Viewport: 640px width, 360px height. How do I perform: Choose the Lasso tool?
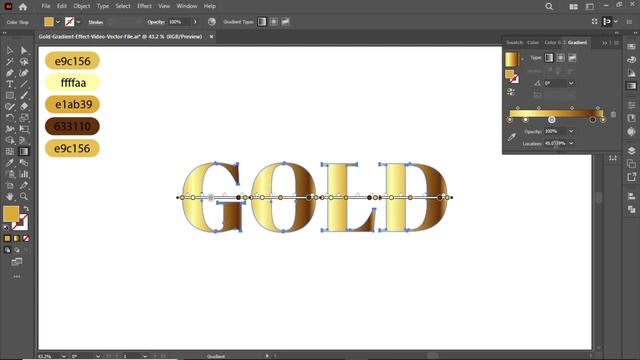[x=24, y=62]
